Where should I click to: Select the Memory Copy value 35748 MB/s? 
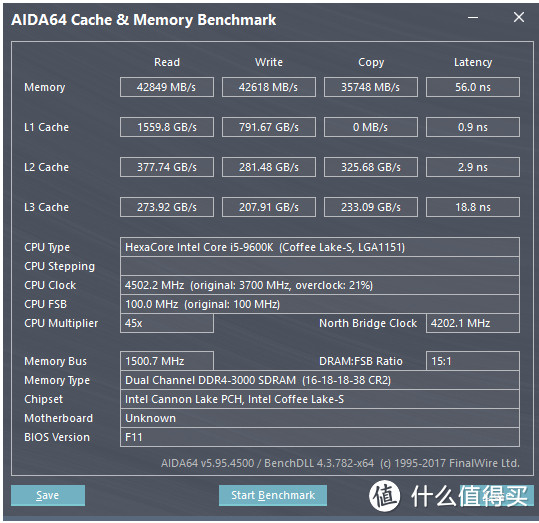coord(371,87)
